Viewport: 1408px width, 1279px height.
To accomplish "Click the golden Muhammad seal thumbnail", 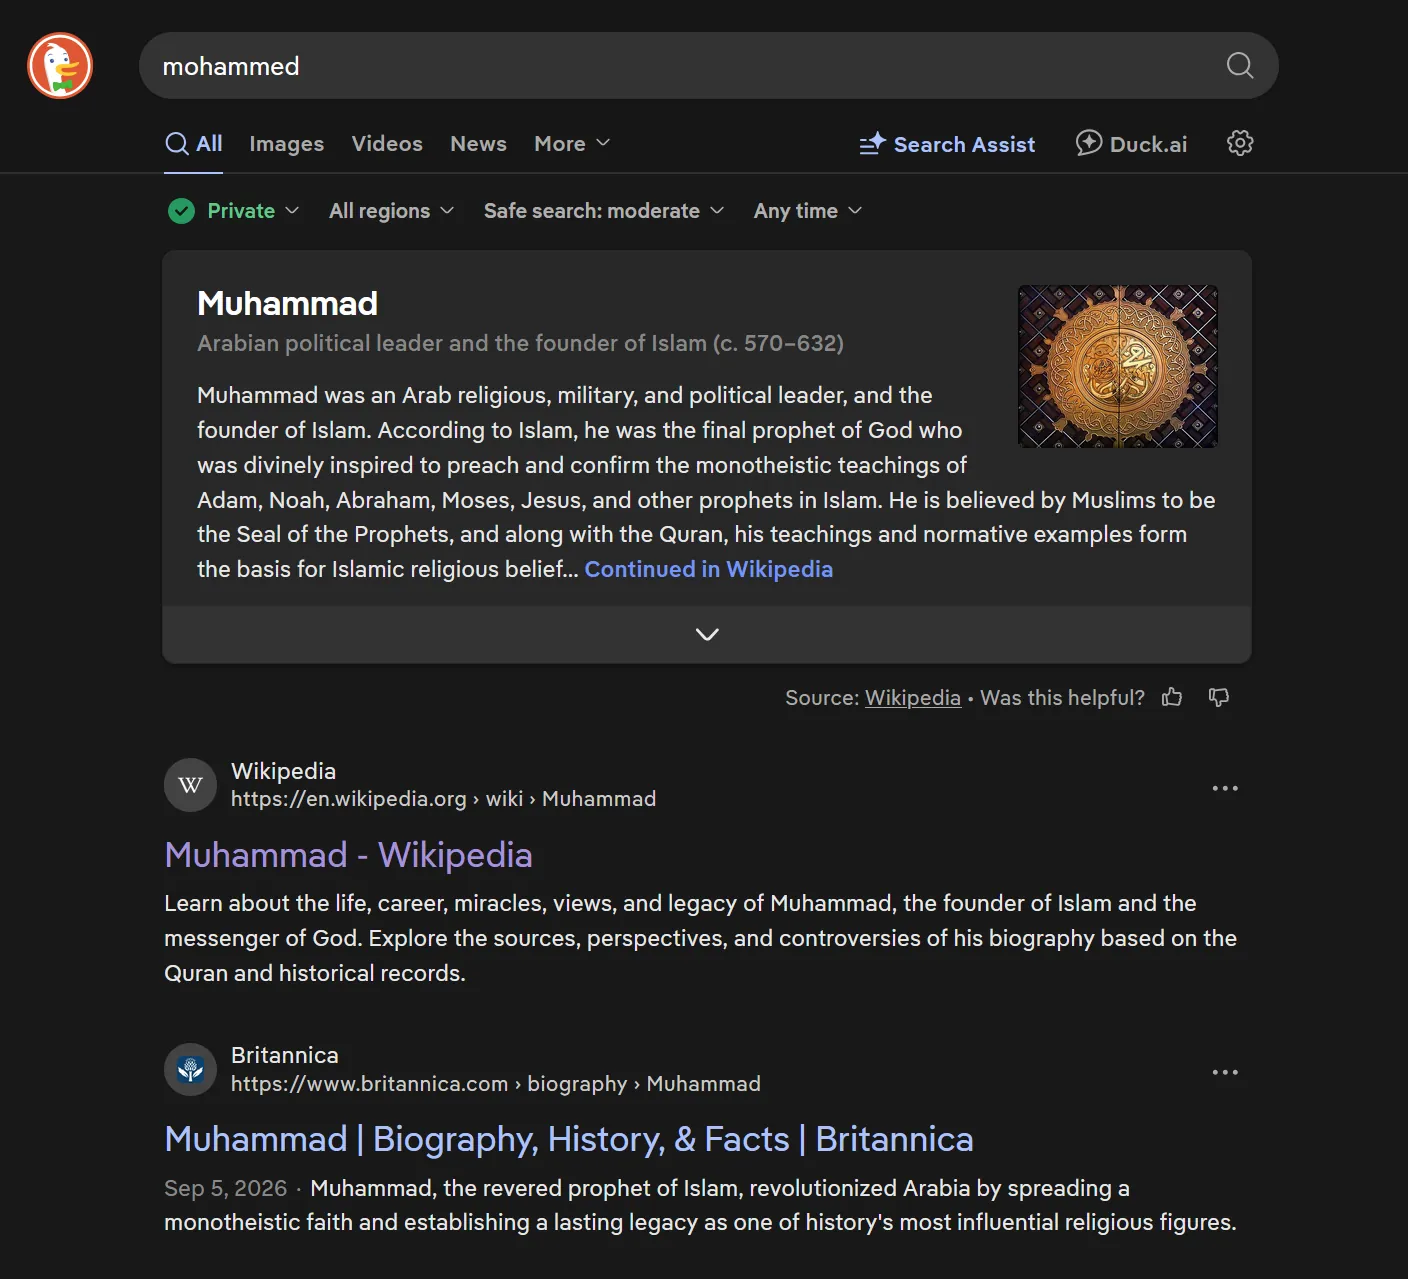I will [x=1118, y=366].
